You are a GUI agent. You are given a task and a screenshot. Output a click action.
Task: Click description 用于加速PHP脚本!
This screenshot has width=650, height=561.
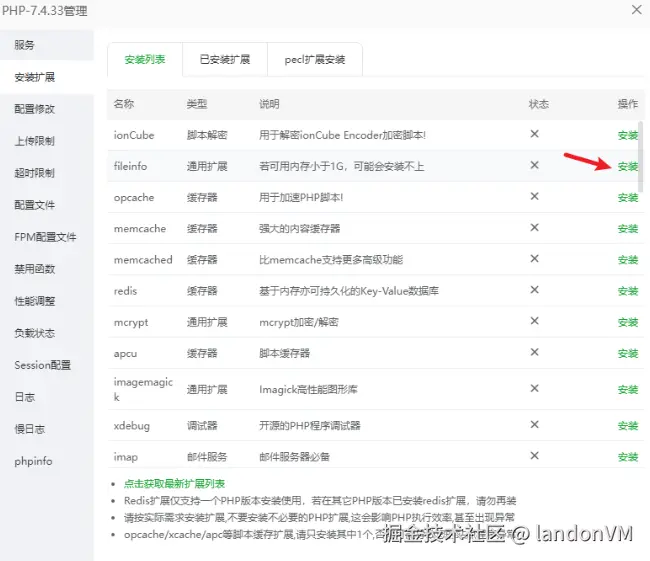301,197
